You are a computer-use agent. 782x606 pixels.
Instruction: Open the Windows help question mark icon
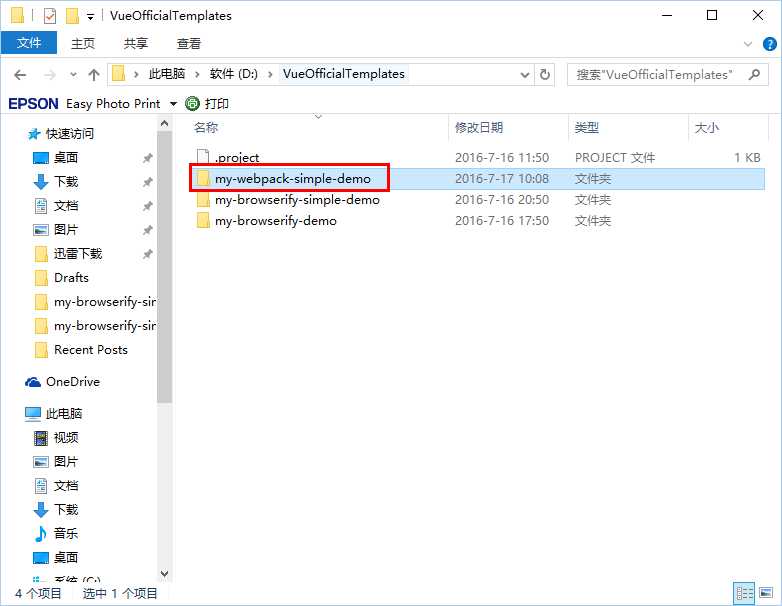(770, 44)
